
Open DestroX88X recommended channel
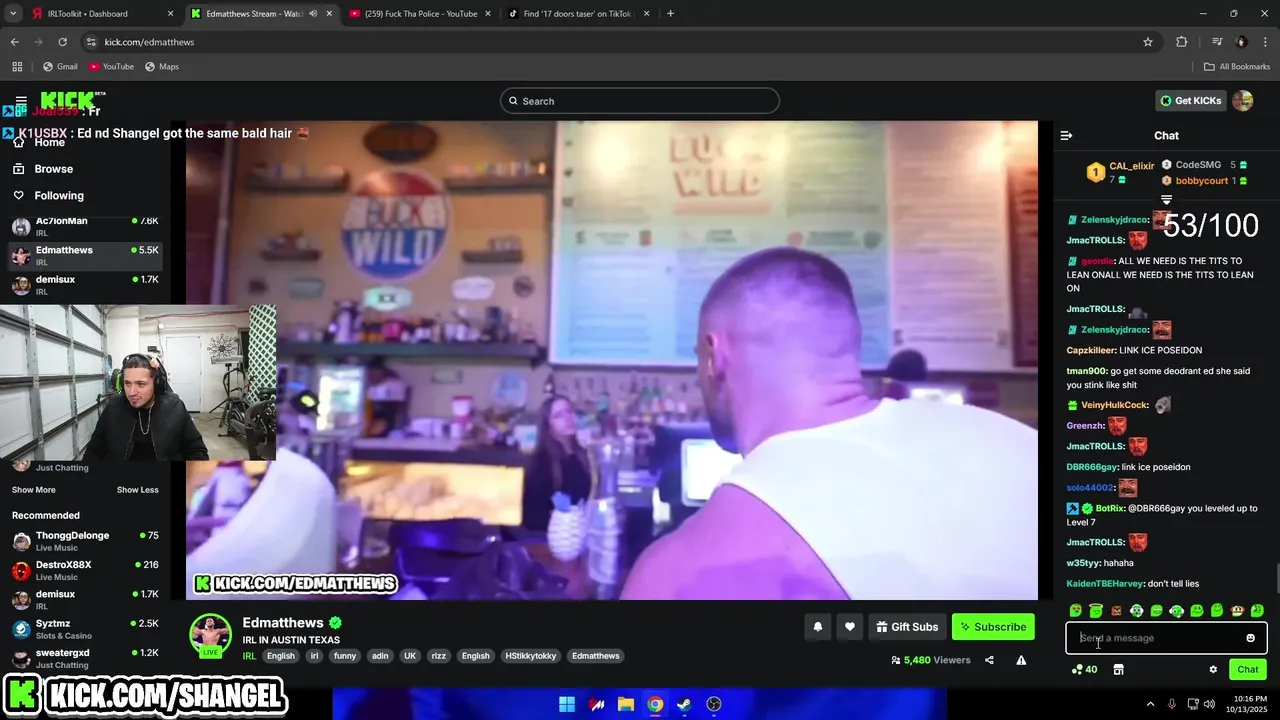point(85,570)
